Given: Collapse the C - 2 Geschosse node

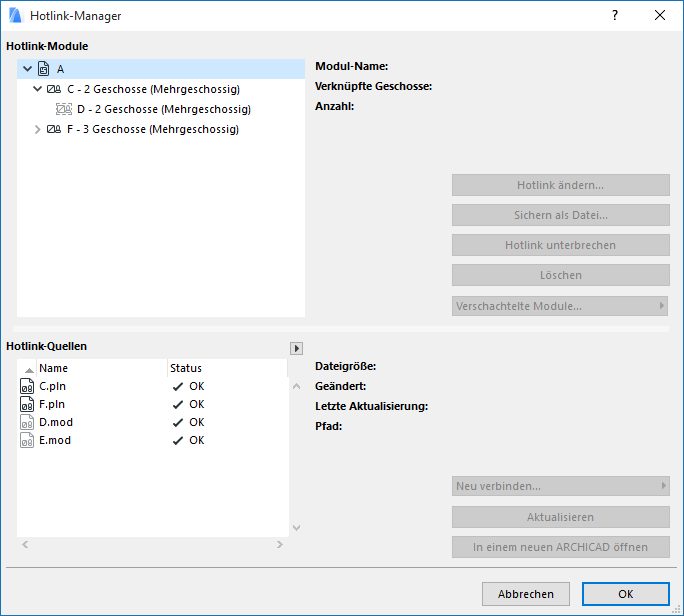Looking at the screenshot, I should pyautogui.click(x=38, y=89).
